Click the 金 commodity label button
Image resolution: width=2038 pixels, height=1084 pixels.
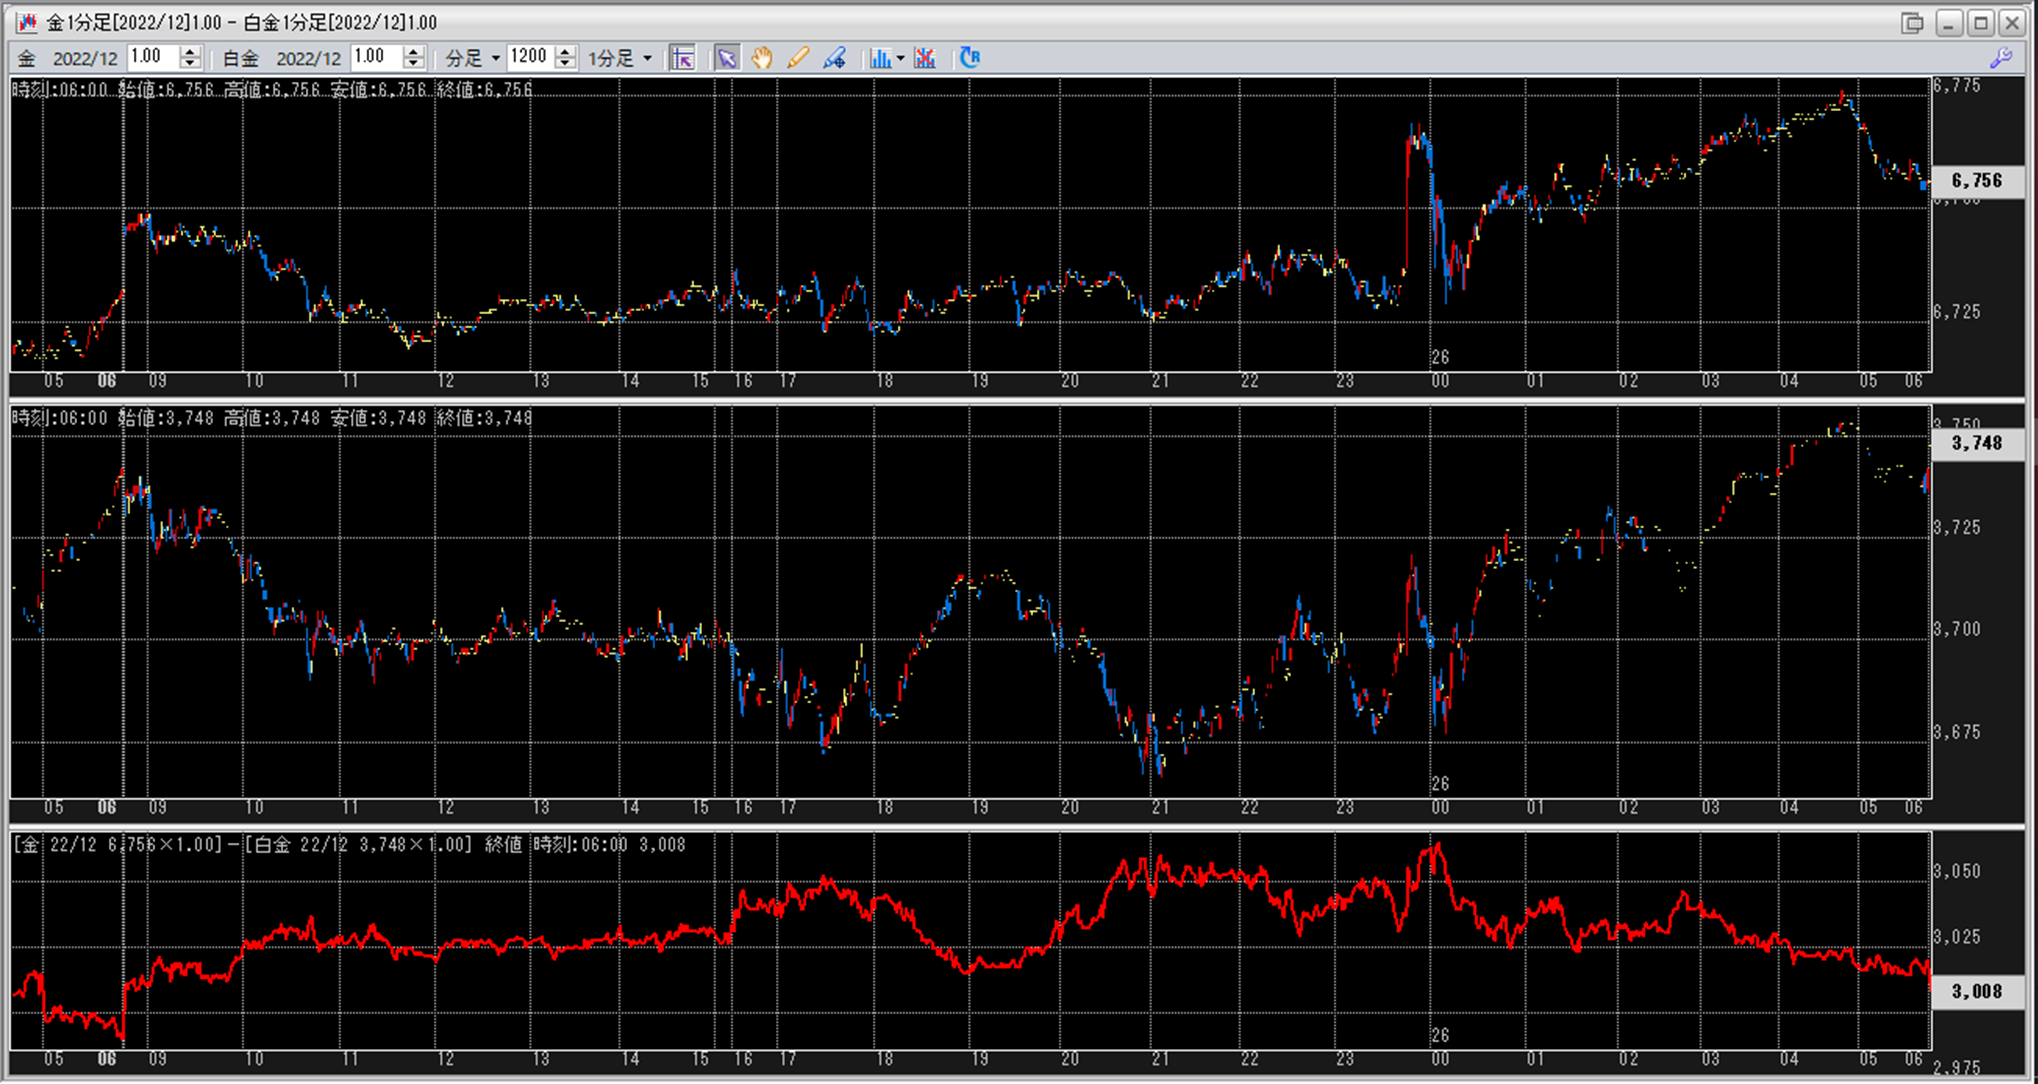27,58
